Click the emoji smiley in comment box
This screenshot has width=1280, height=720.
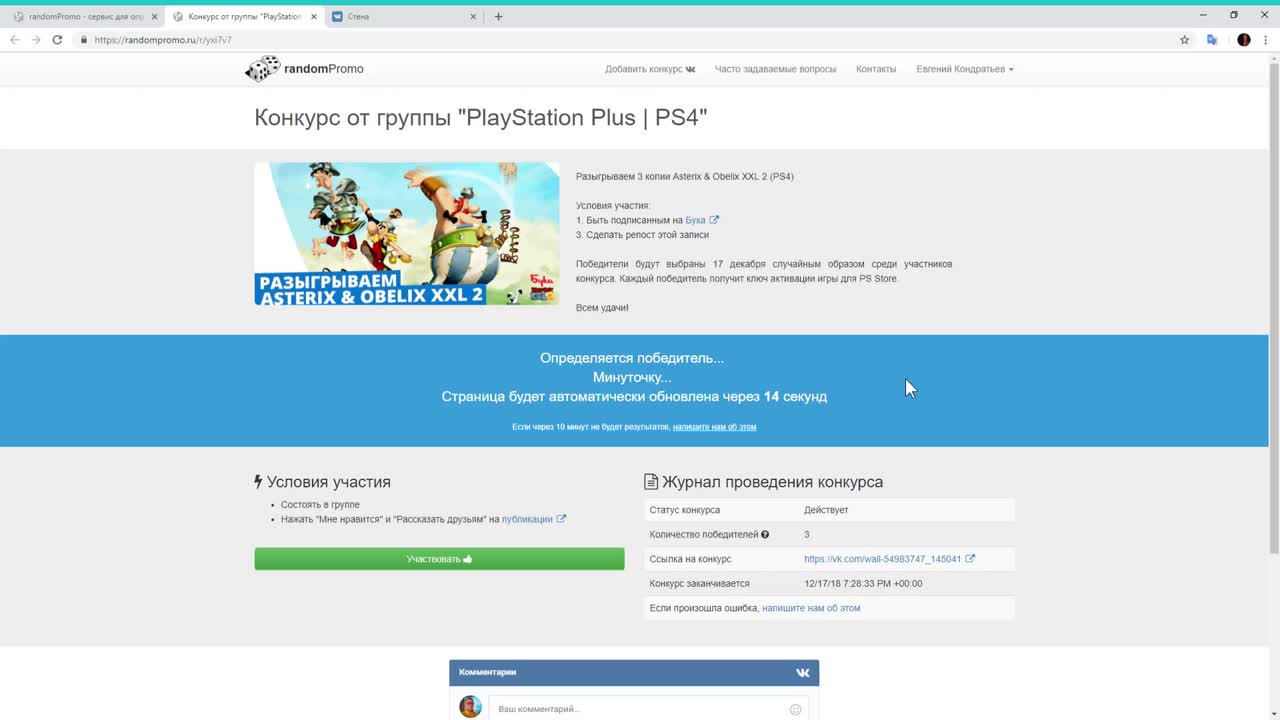click(795, 709)
